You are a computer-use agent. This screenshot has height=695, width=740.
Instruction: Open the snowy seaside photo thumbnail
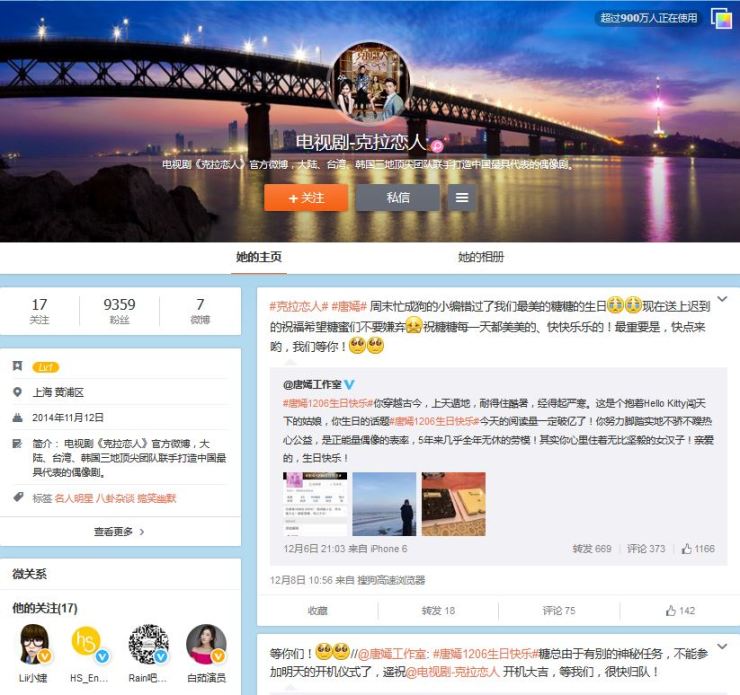384,504
